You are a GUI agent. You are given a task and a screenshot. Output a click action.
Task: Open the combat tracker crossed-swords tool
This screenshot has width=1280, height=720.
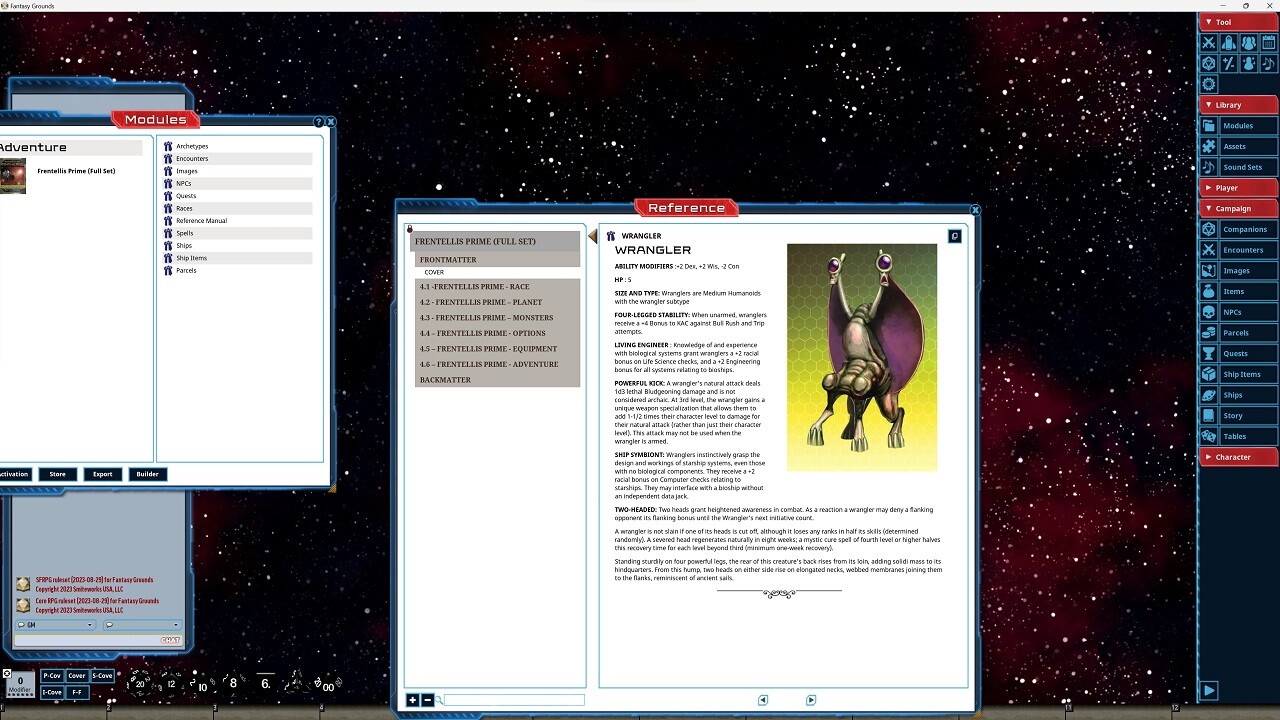click(x=1209, y=42)
